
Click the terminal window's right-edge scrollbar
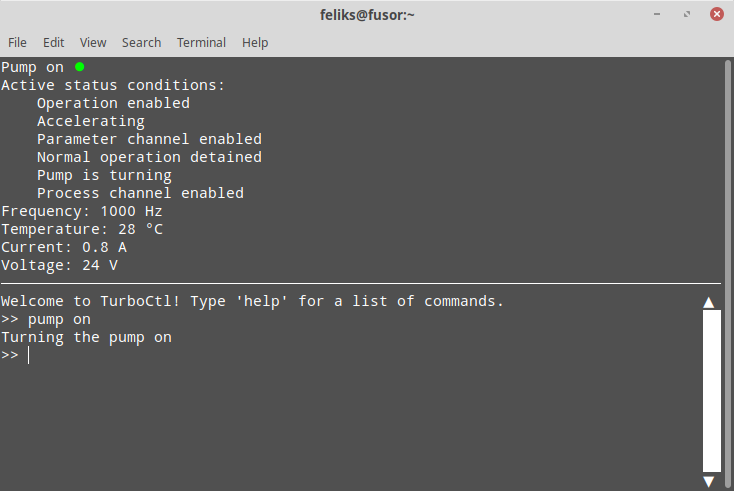(x=728, y=274)
